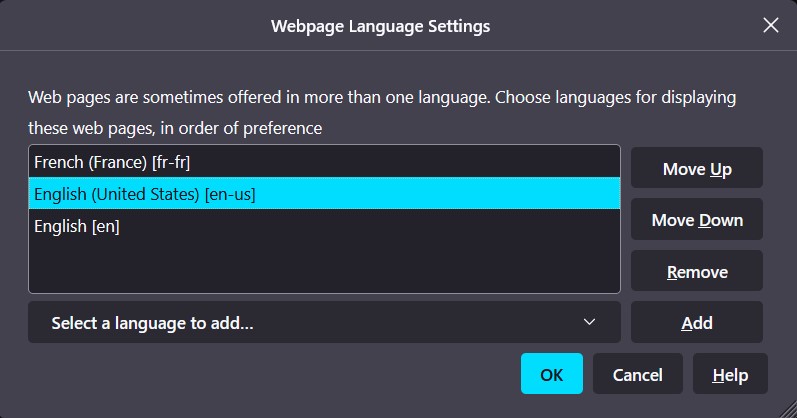This screenshot has height=418, width=797.
Task: Select the highlighted English (United States) entry
Action: tap(145, 194)
